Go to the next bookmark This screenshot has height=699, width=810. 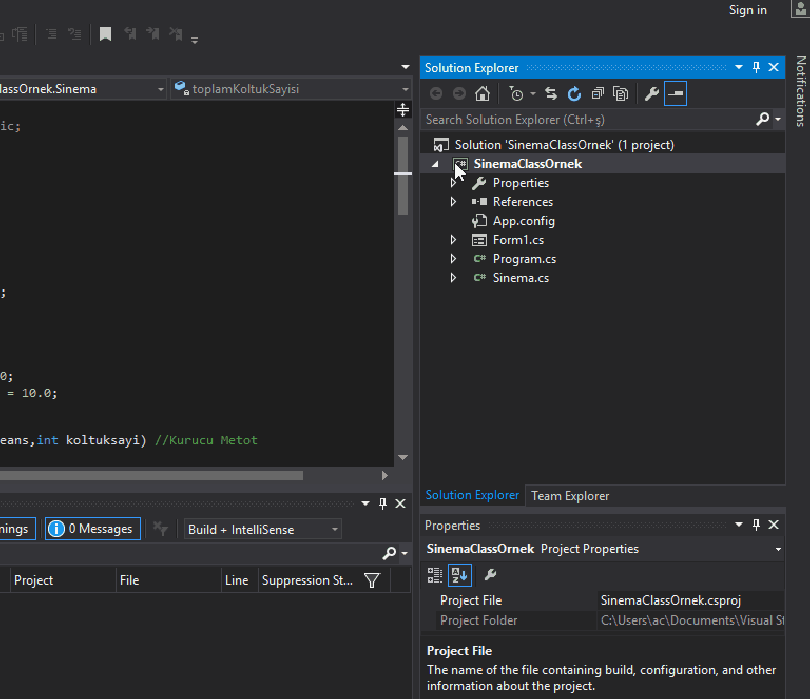[153, 34]
